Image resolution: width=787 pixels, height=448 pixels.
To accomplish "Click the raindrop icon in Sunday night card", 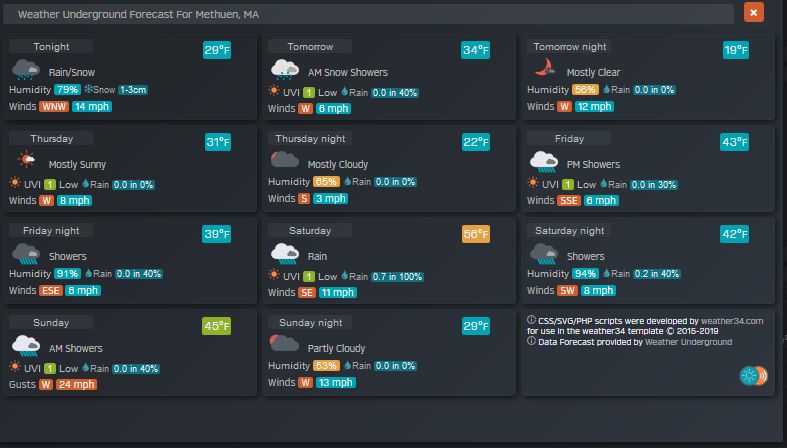I will click(x=347, y=365).
